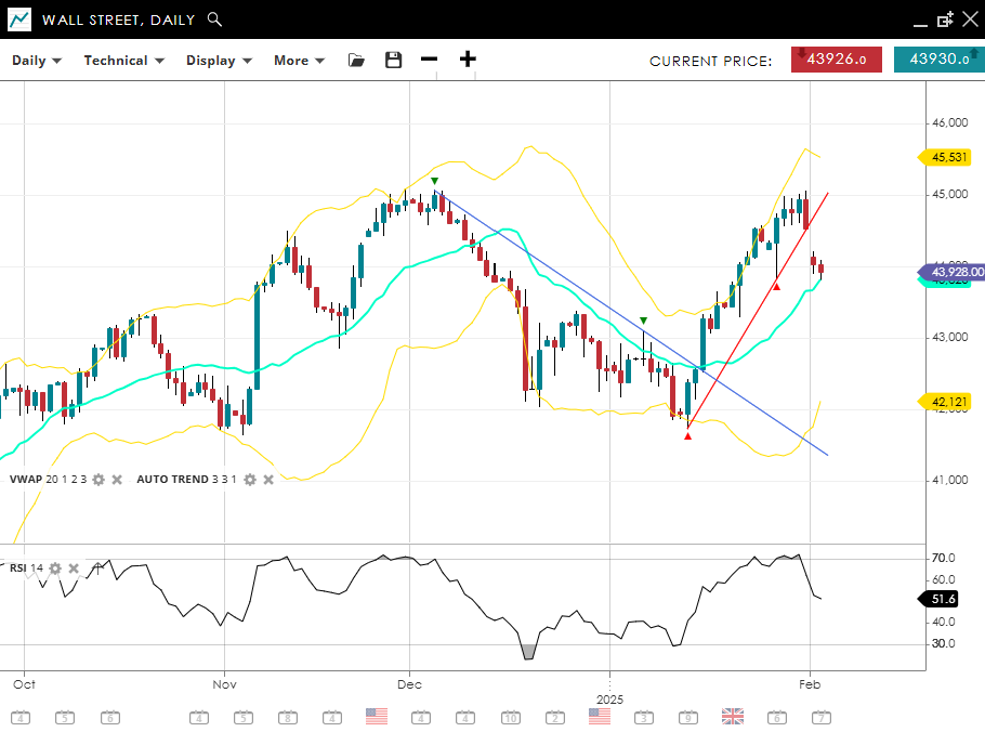Open the More menu

299,60
